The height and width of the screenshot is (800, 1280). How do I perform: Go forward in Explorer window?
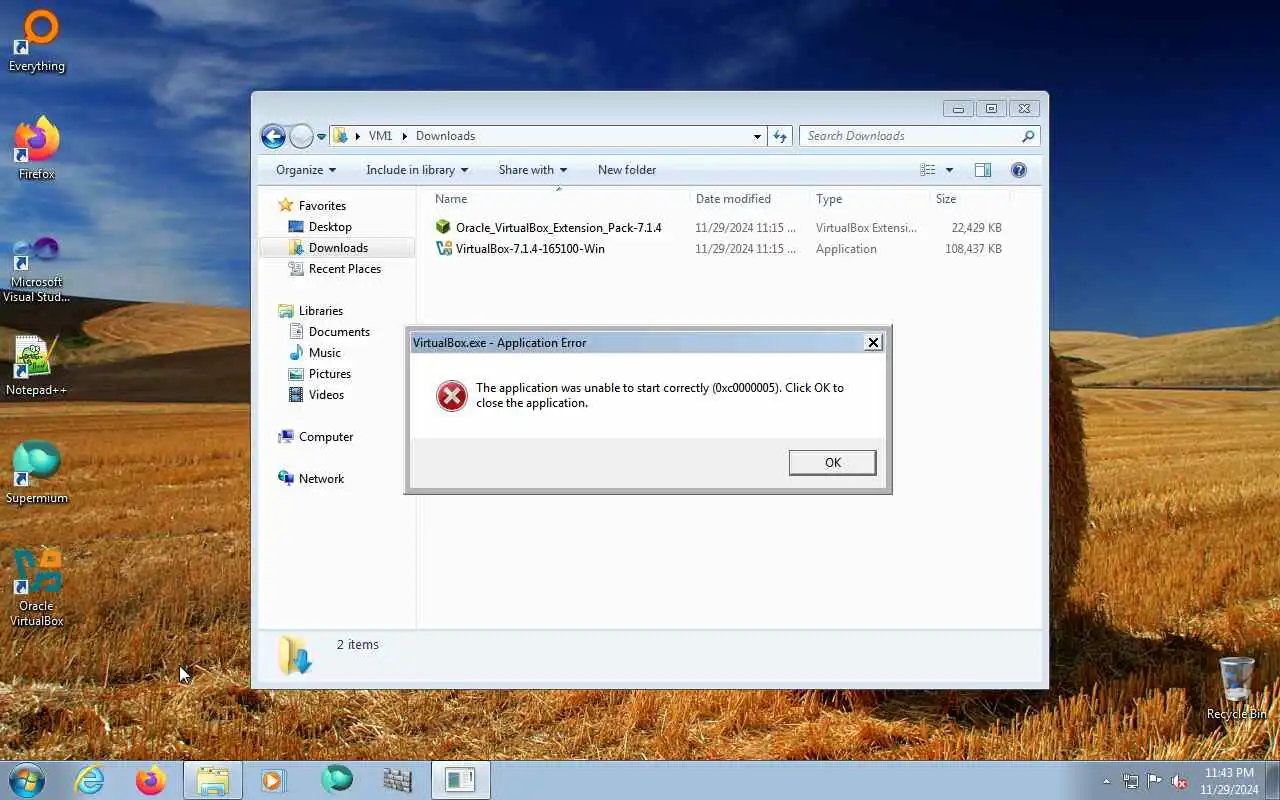click(x=301, y=136)
